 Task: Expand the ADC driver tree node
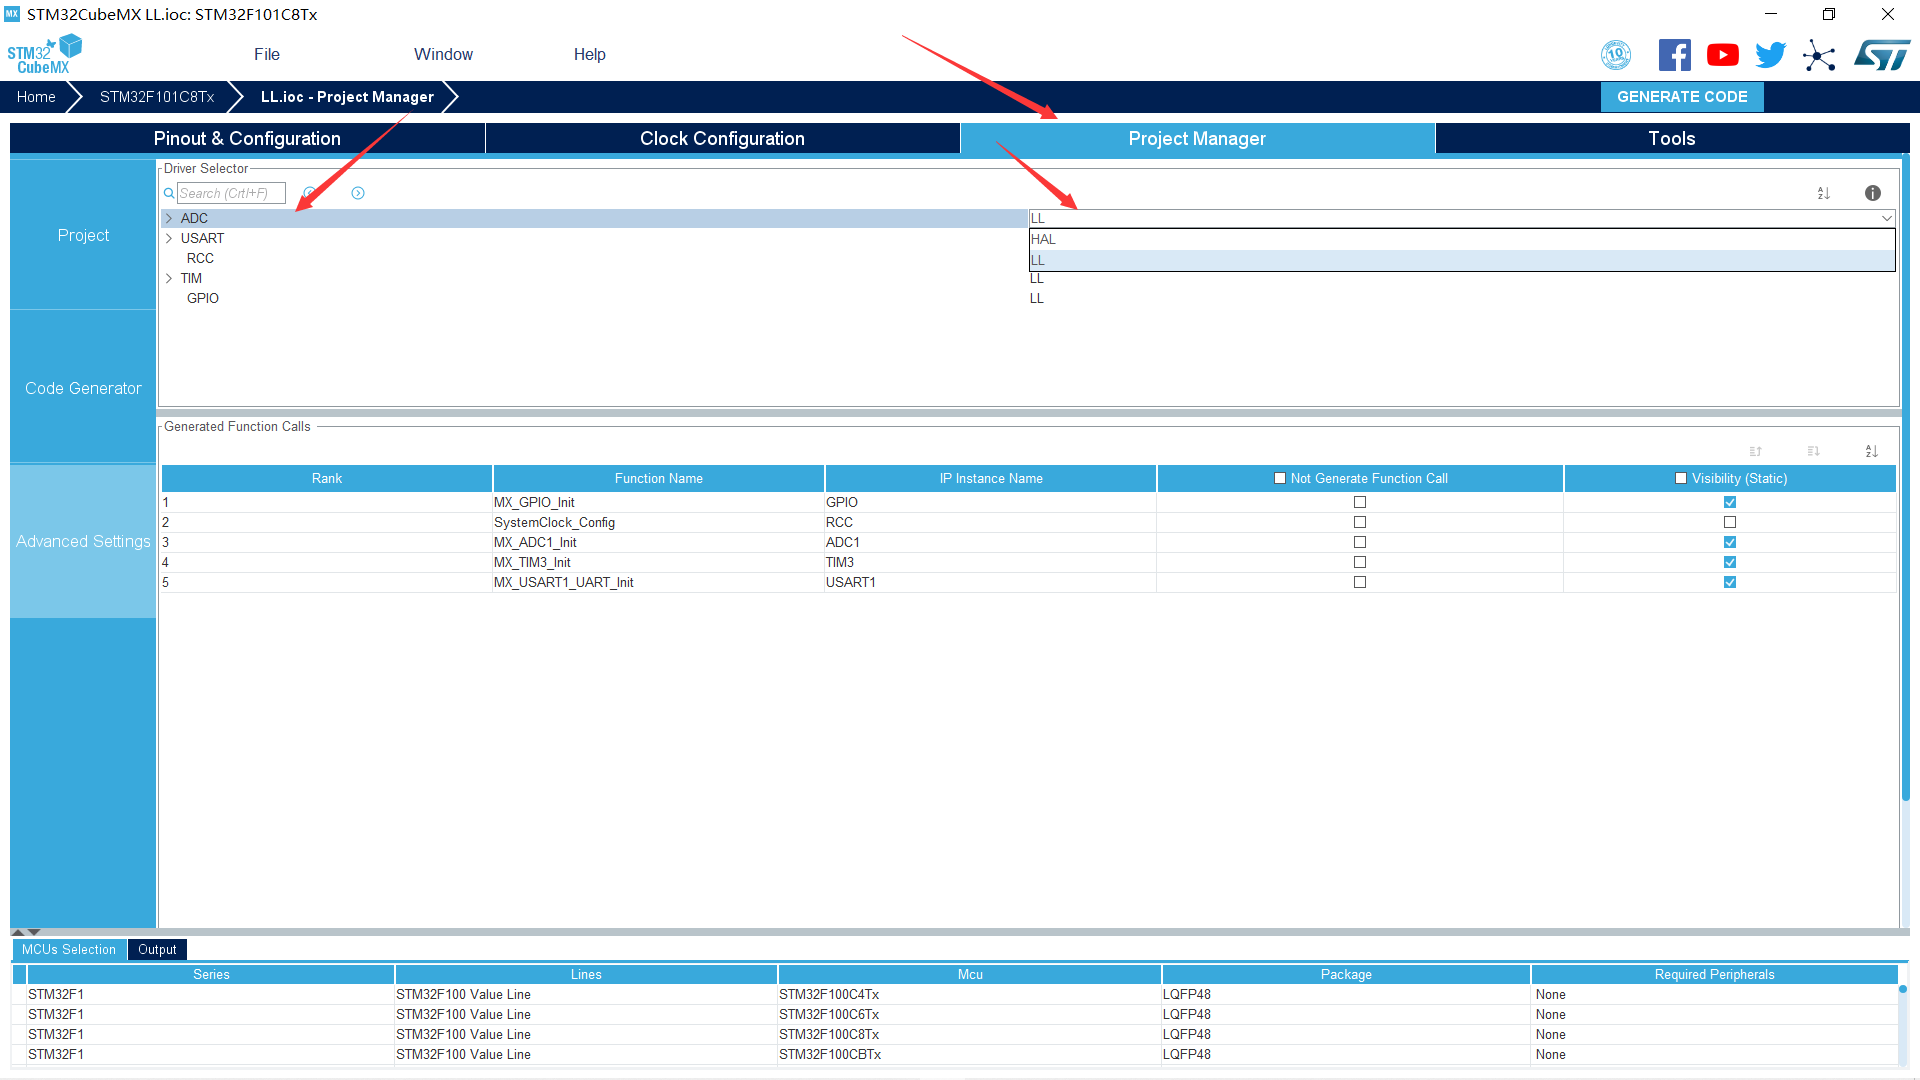tap(168, 218)
